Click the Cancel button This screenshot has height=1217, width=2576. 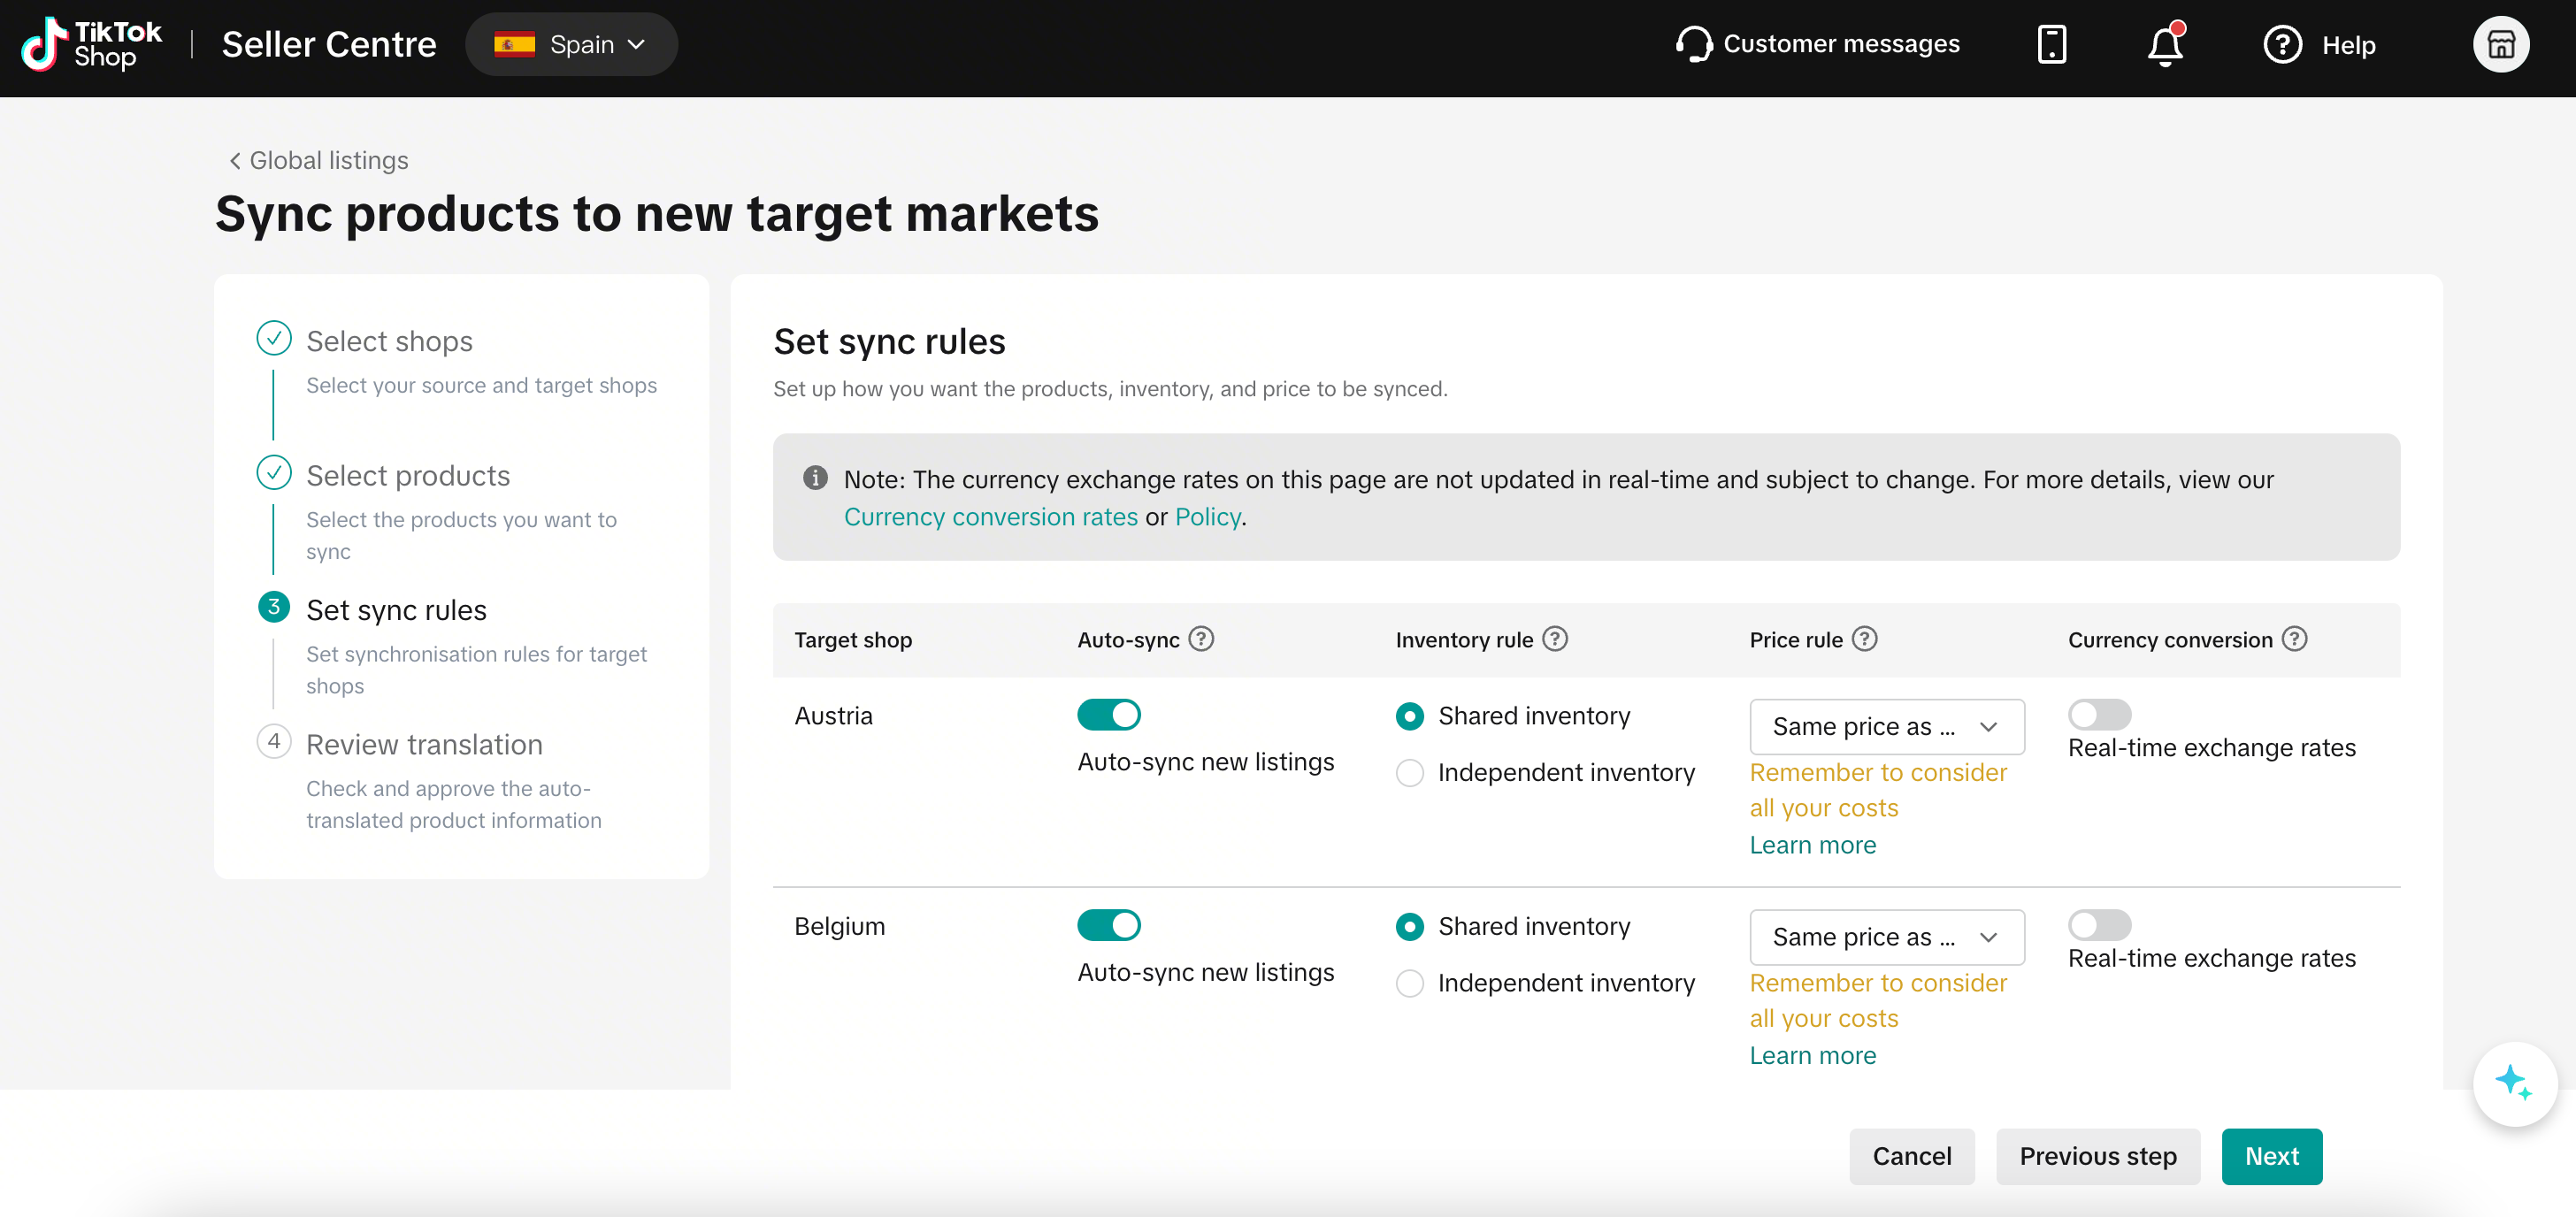pyautogui.click(x=1911, y=1156)
